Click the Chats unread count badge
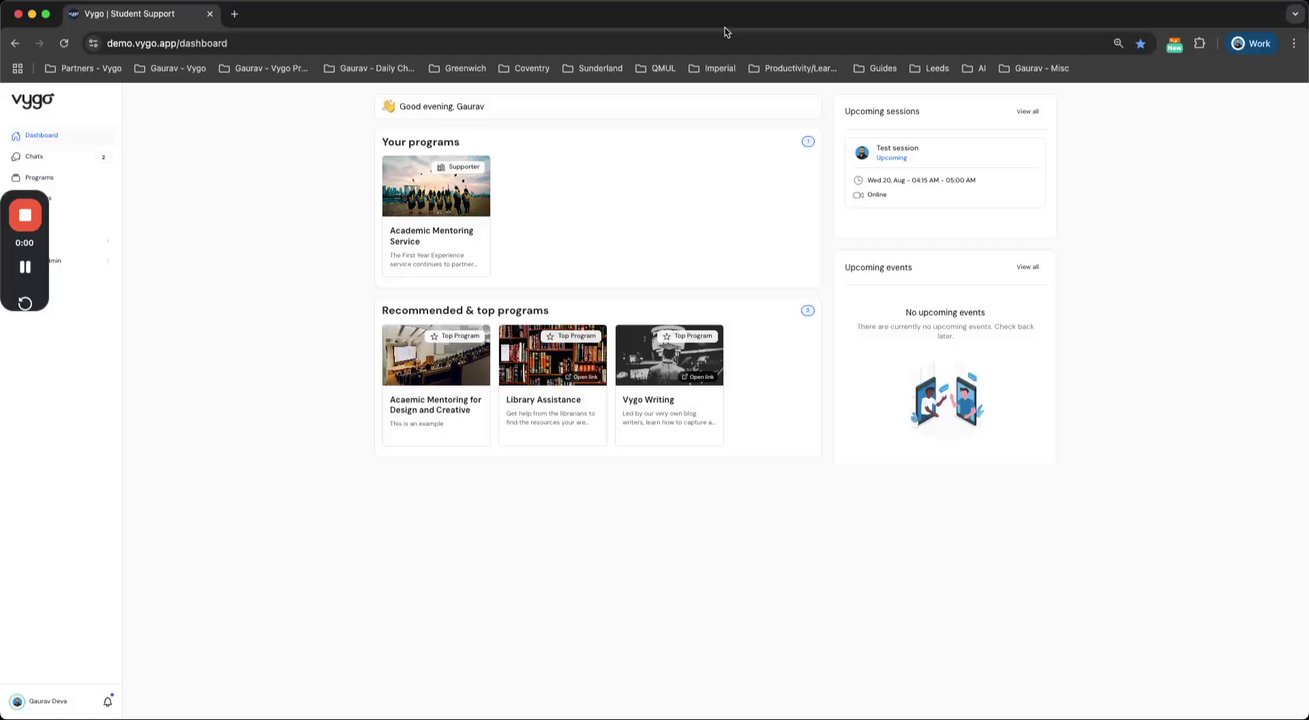1309x720 pixels. click(103, 157)
